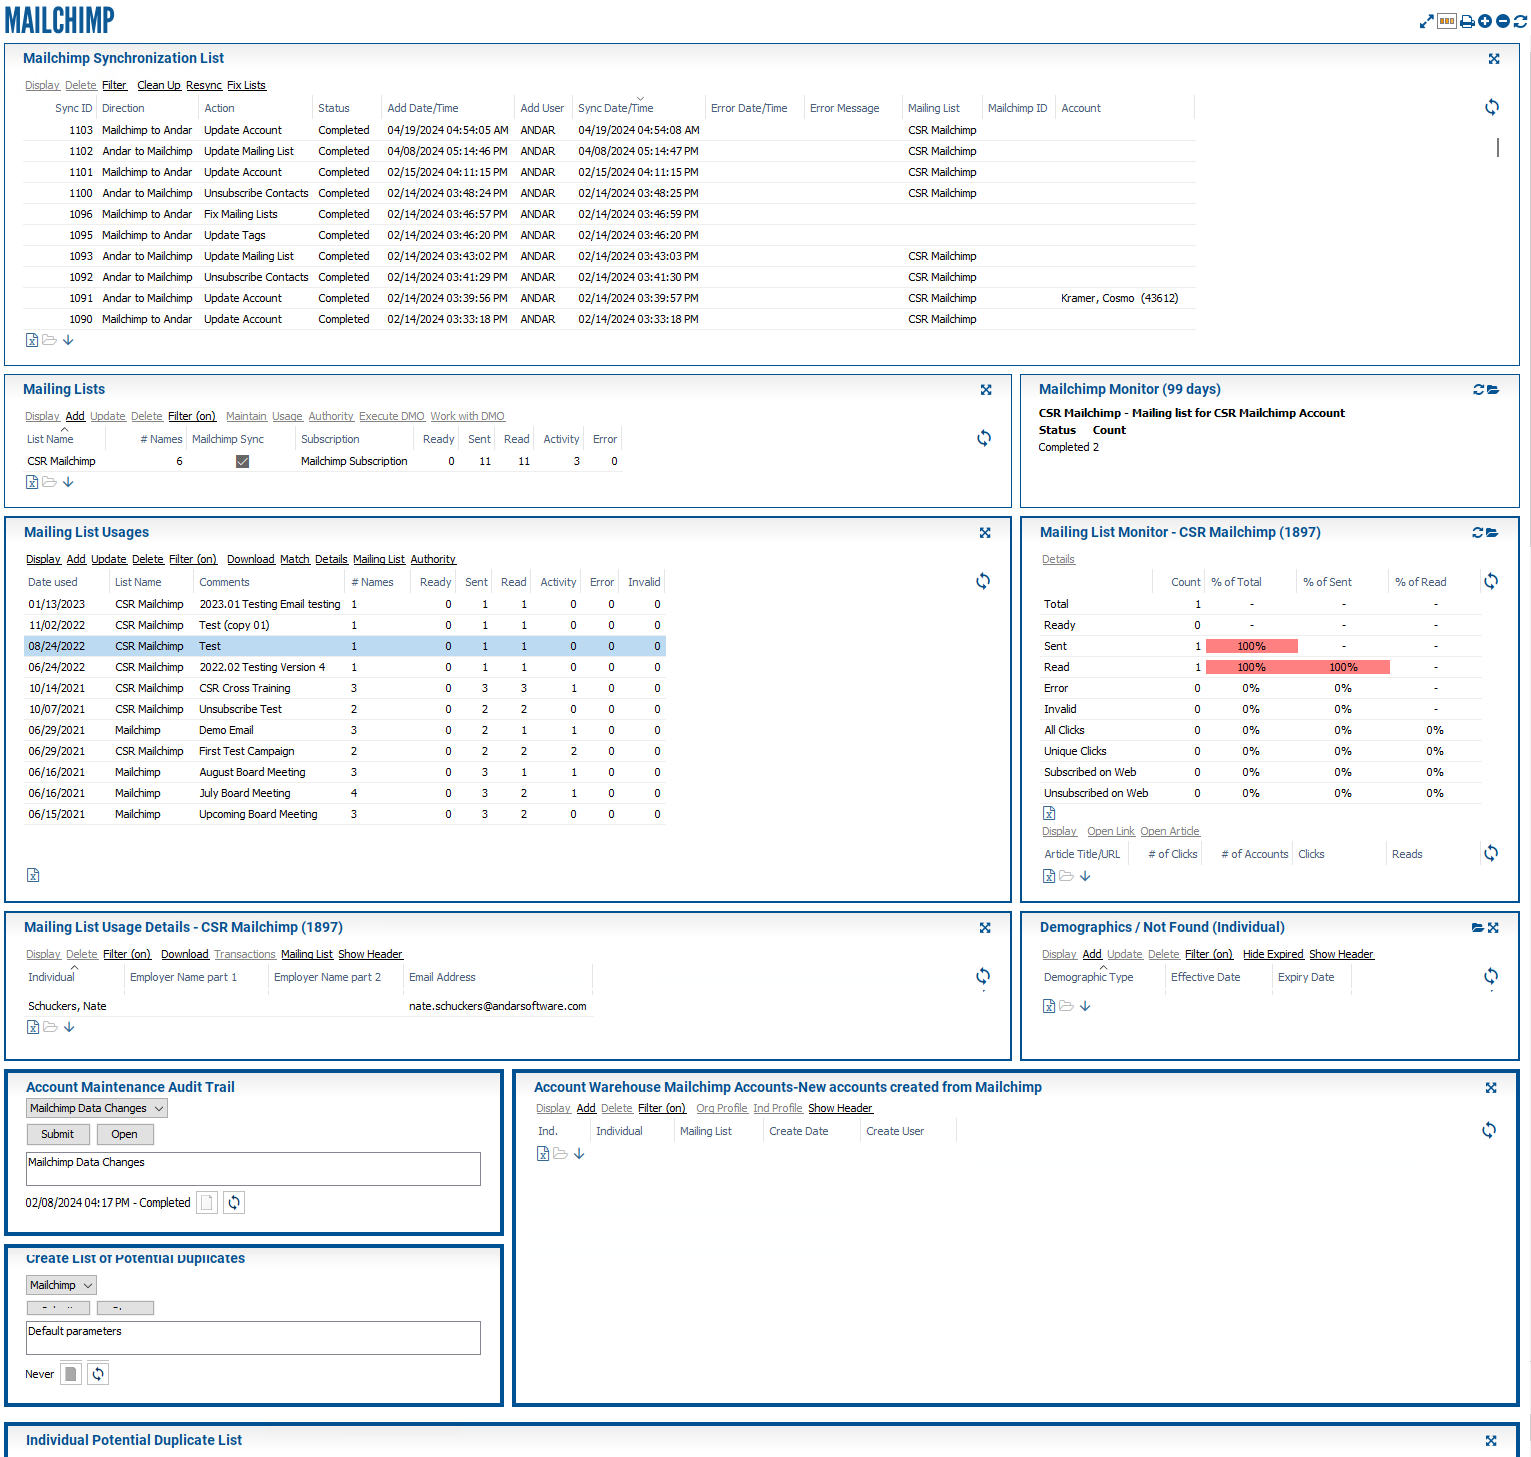Click the folder icon in Mailchimp Monitor header
1531x1457 pixels.
[x=1493, y=390]
